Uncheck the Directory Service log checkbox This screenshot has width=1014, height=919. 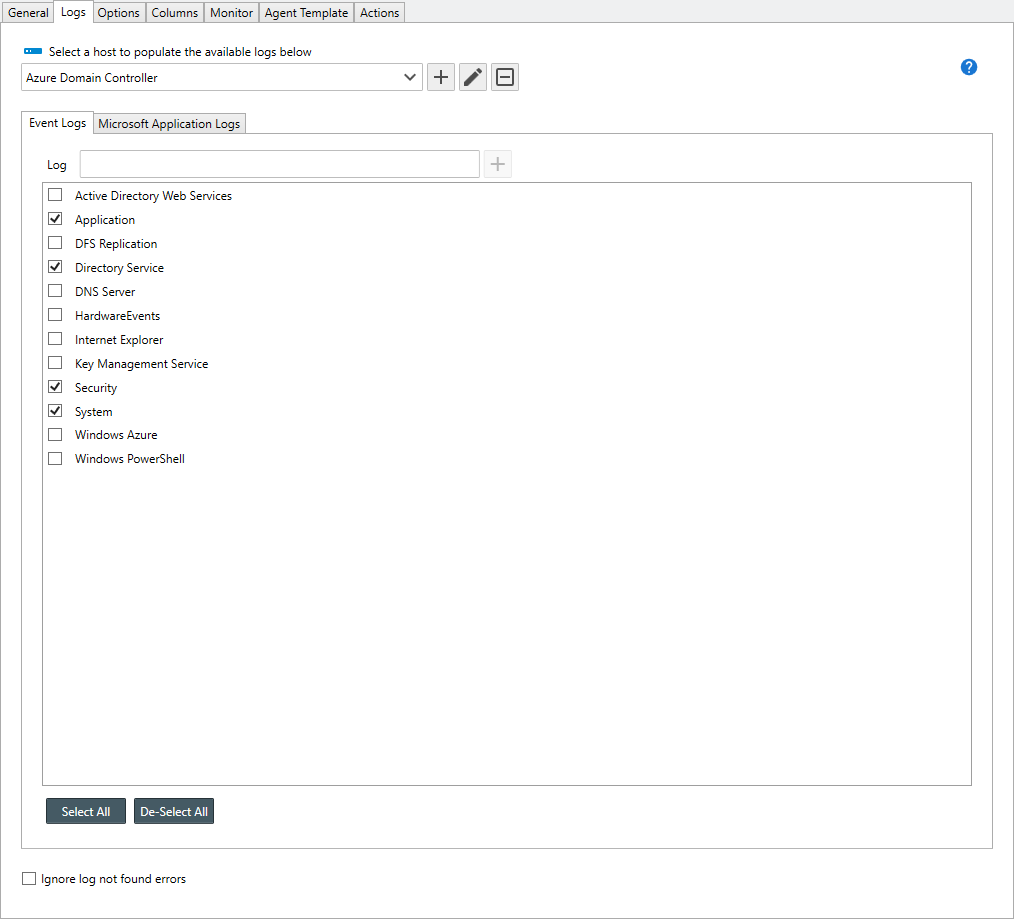55,267
